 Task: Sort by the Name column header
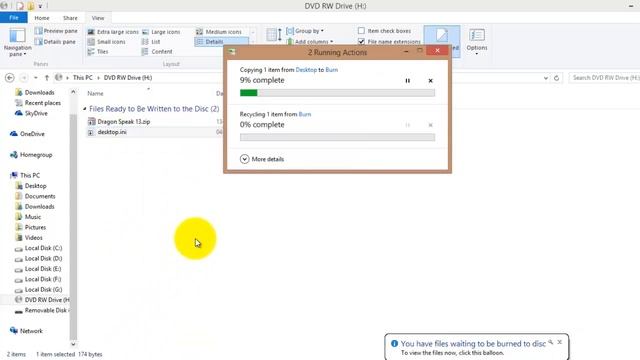pyautogui.click(x=96, y=93)
